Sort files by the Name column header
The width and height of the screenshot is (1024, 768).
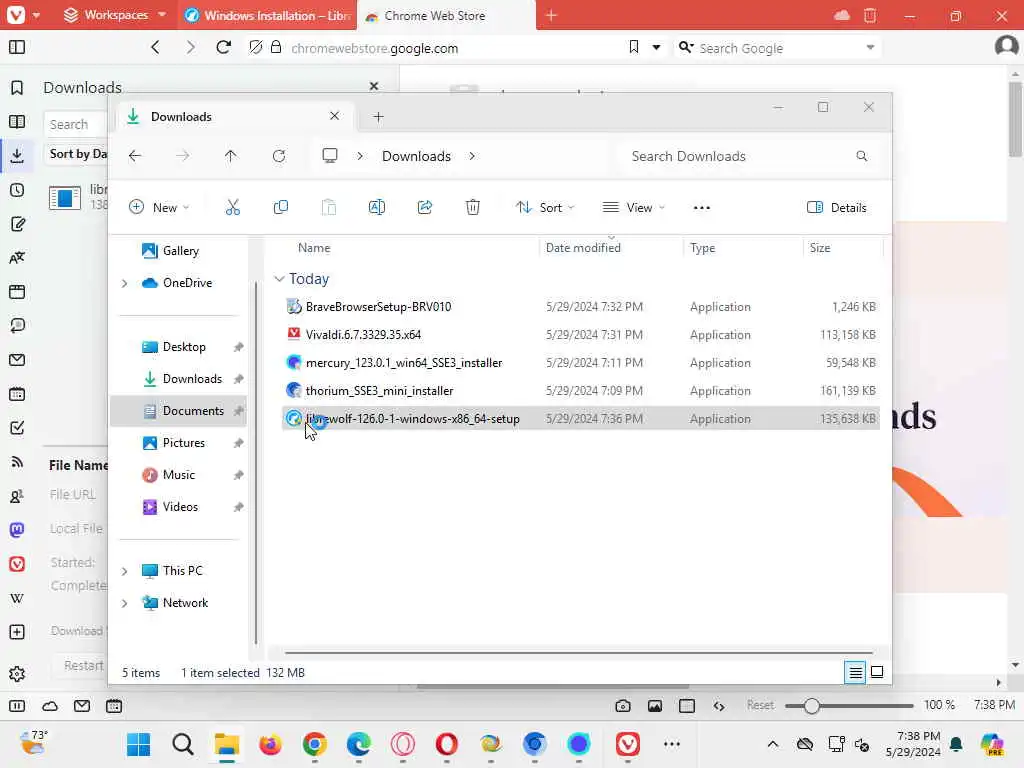pos(314,248)
